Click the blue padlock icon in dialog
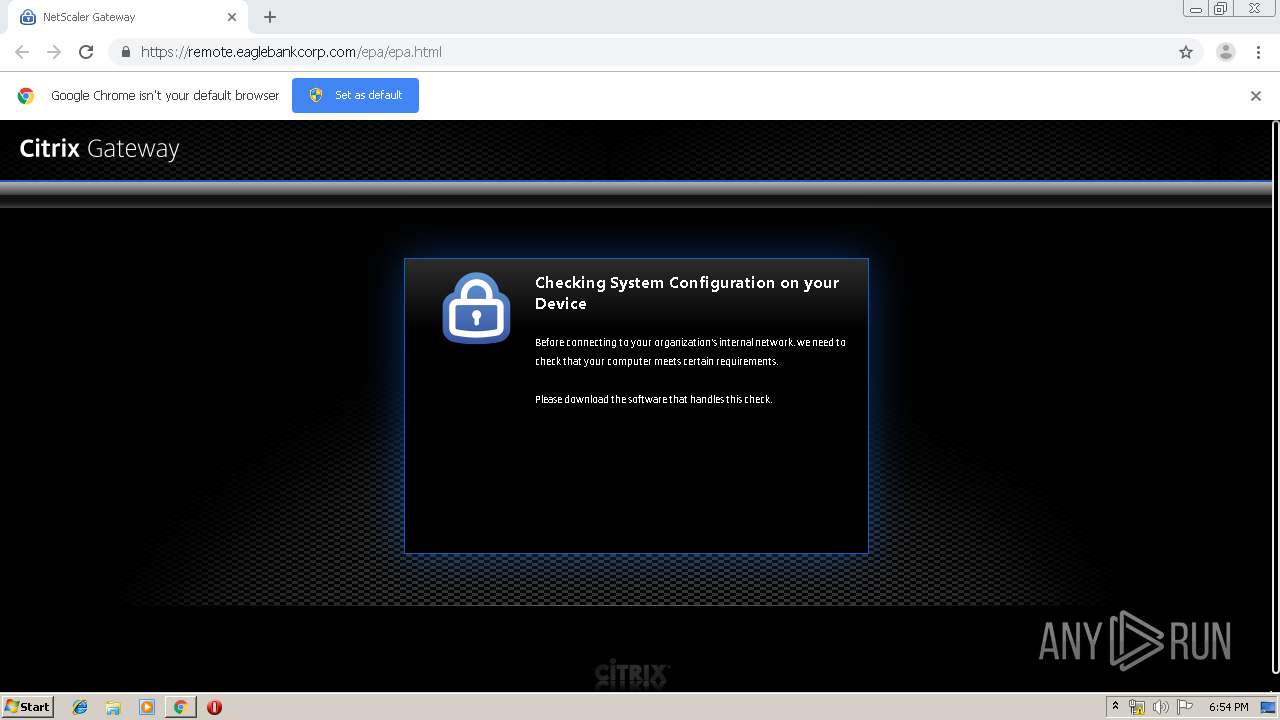This screenshot has width=1280, height=720. point(476,308)
